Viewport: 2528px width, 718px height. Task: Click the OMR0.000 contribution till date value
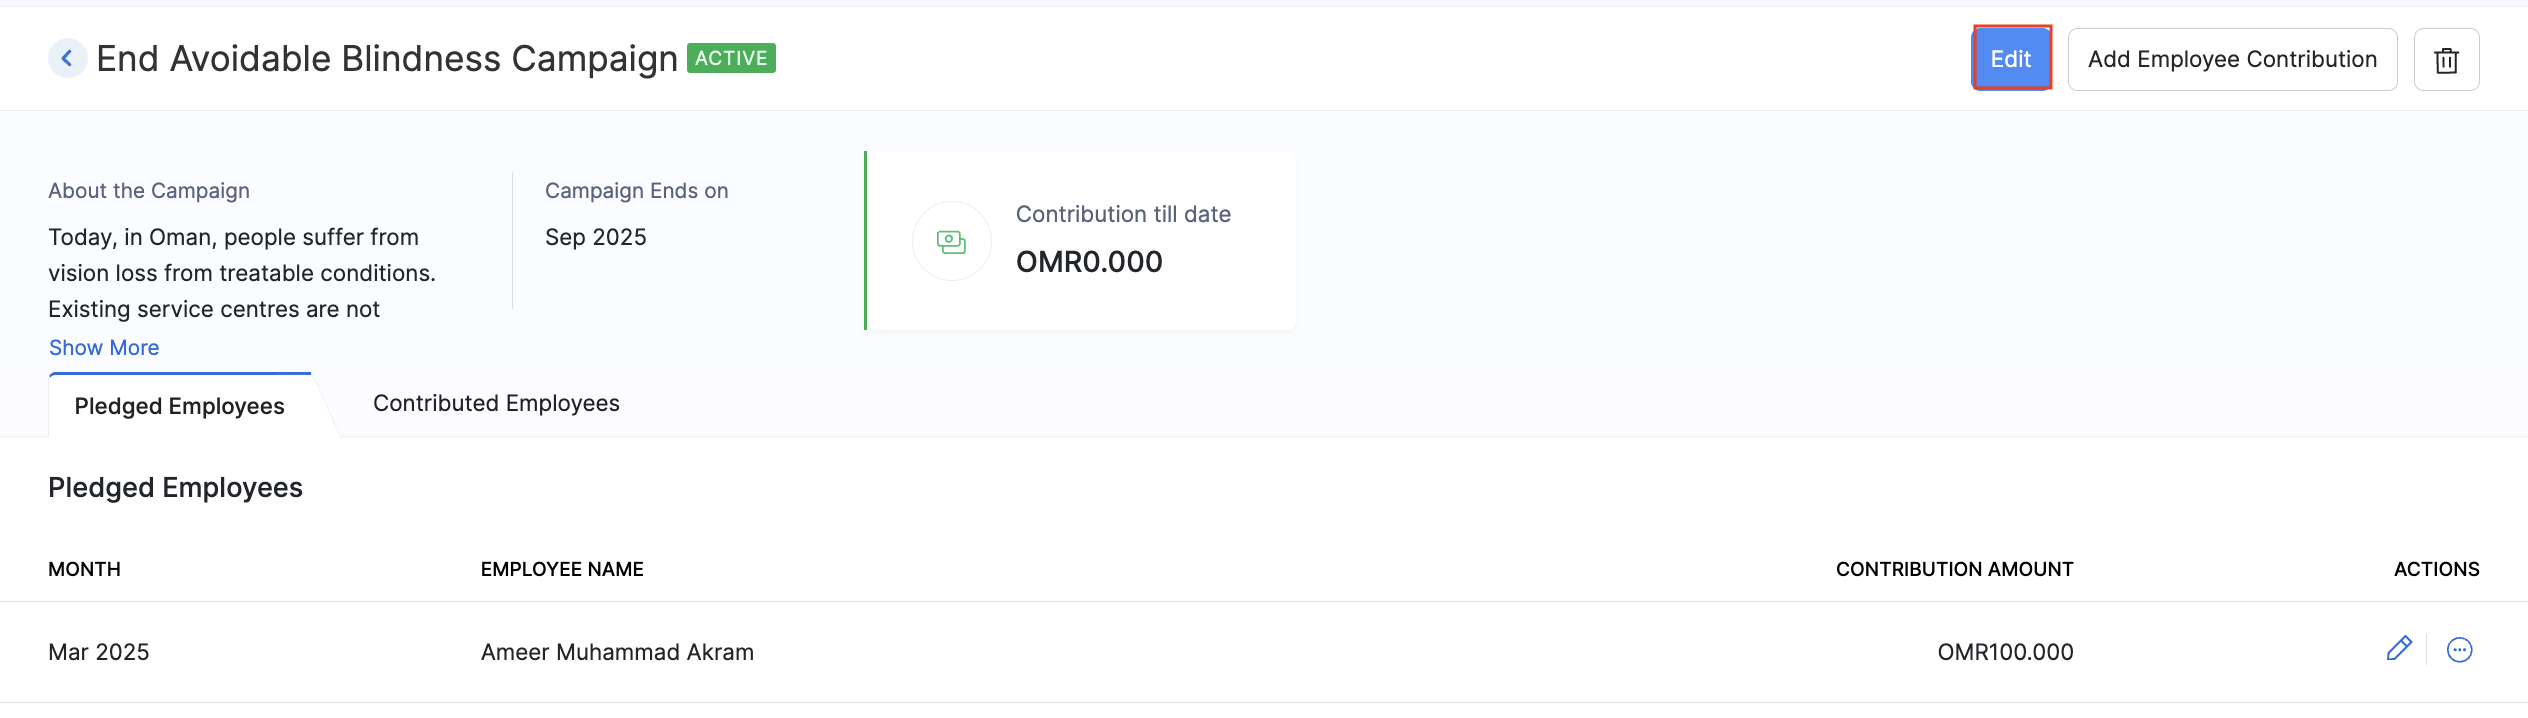click(x=1089, y=262)
